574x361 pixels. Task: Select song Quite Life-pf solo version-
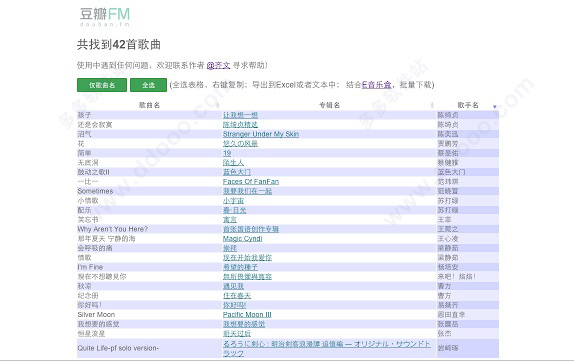pyautogui.click(x=118, y=348)
